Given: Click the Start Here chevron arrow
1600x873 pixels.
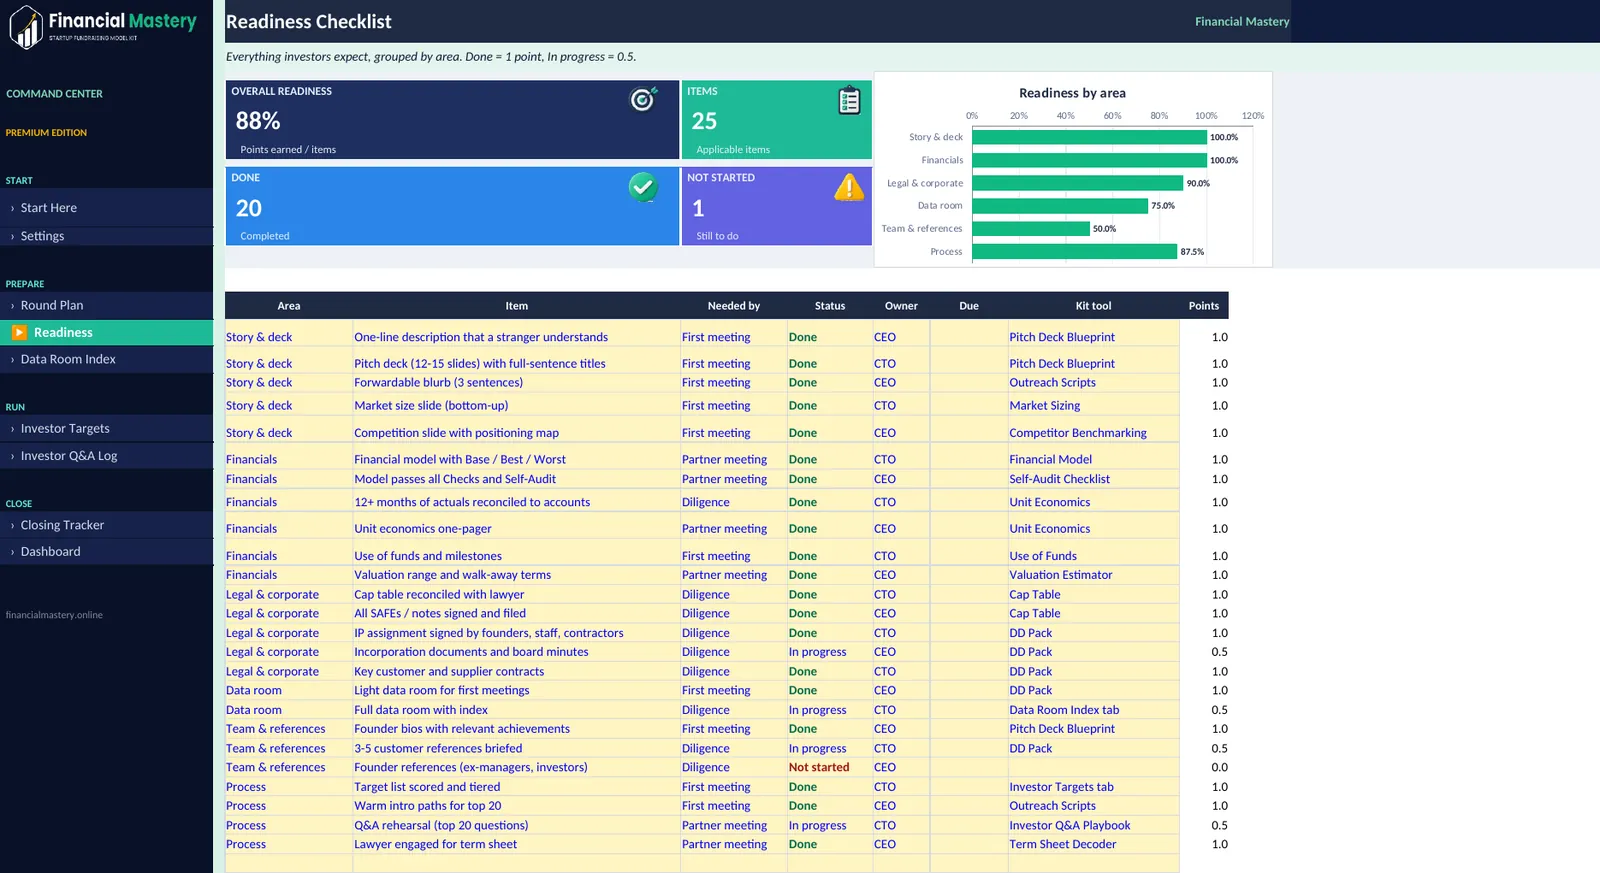Looking at the screenshot, I should 12,208.
